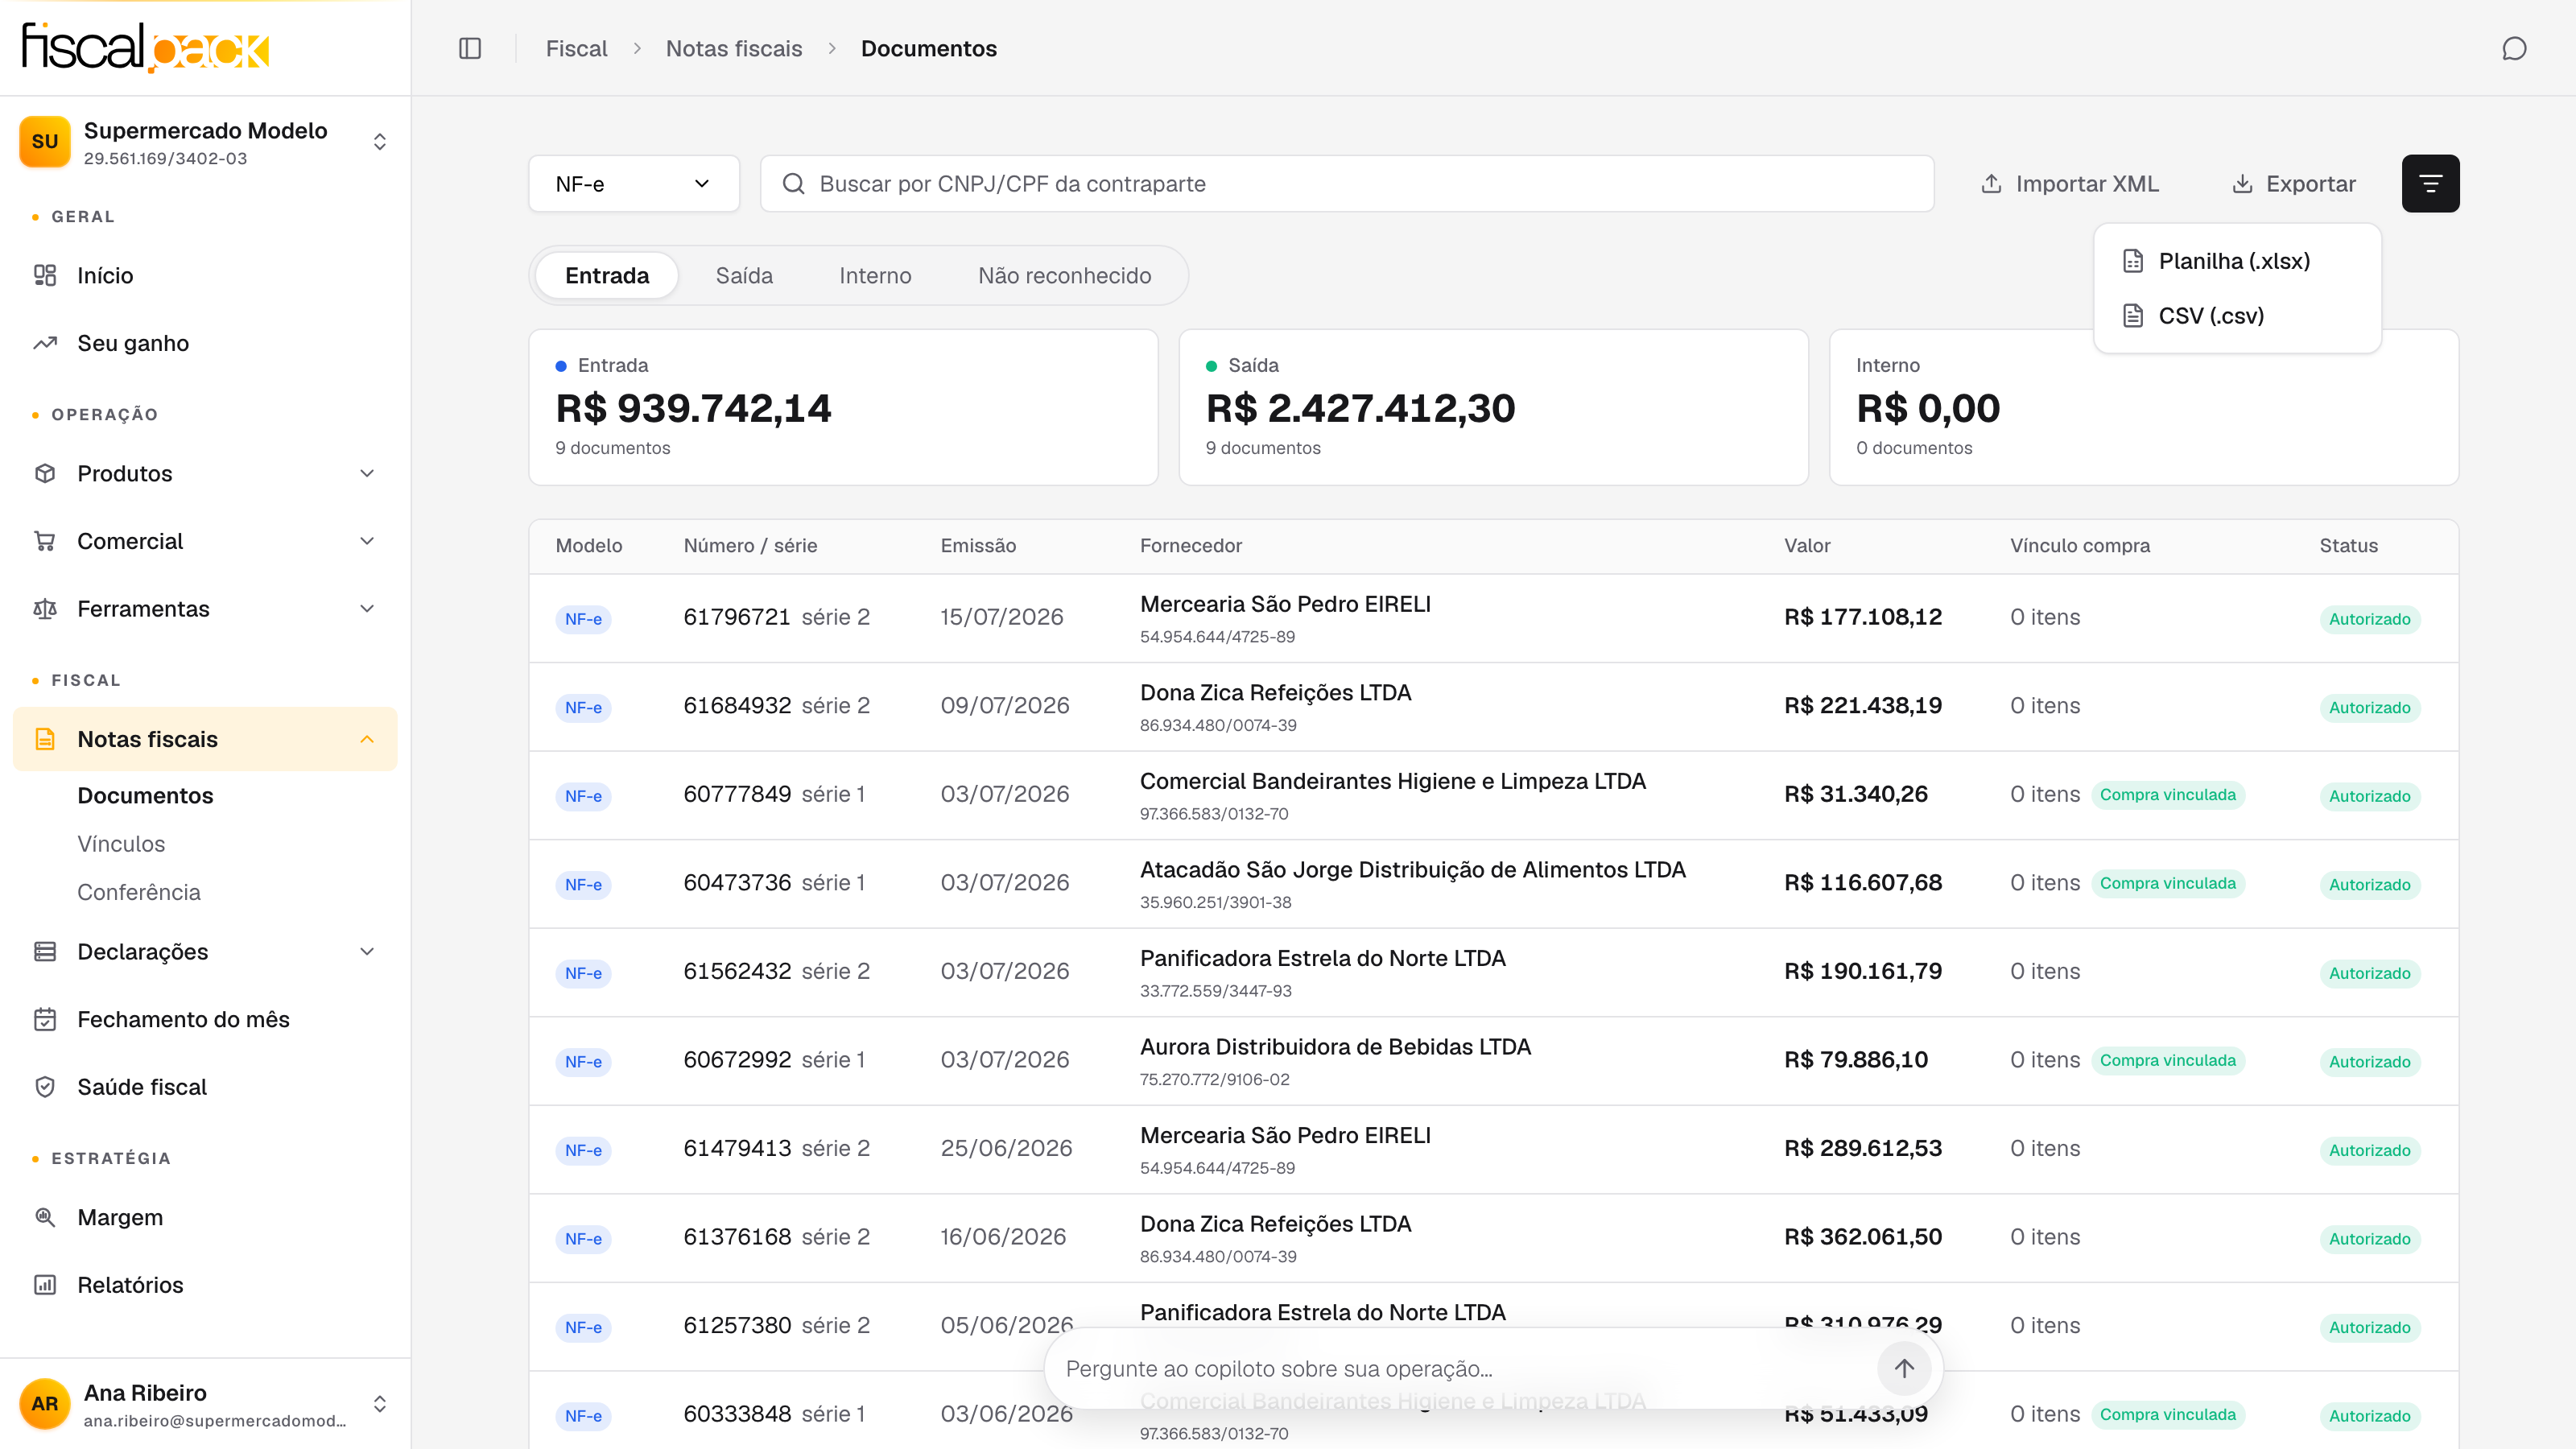The height and width of the screenshot is (1449, 2576).
Task: Click the Margem magnifier icon
Action: [x=45, y=1217]
